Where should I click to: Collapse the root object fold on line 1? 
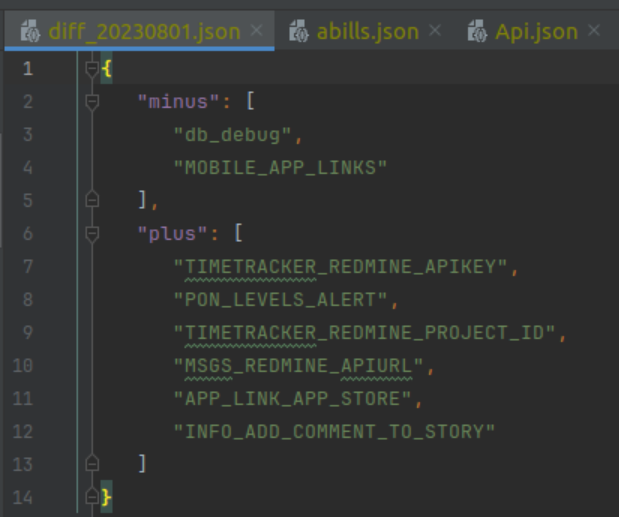[x=92, y=69]
